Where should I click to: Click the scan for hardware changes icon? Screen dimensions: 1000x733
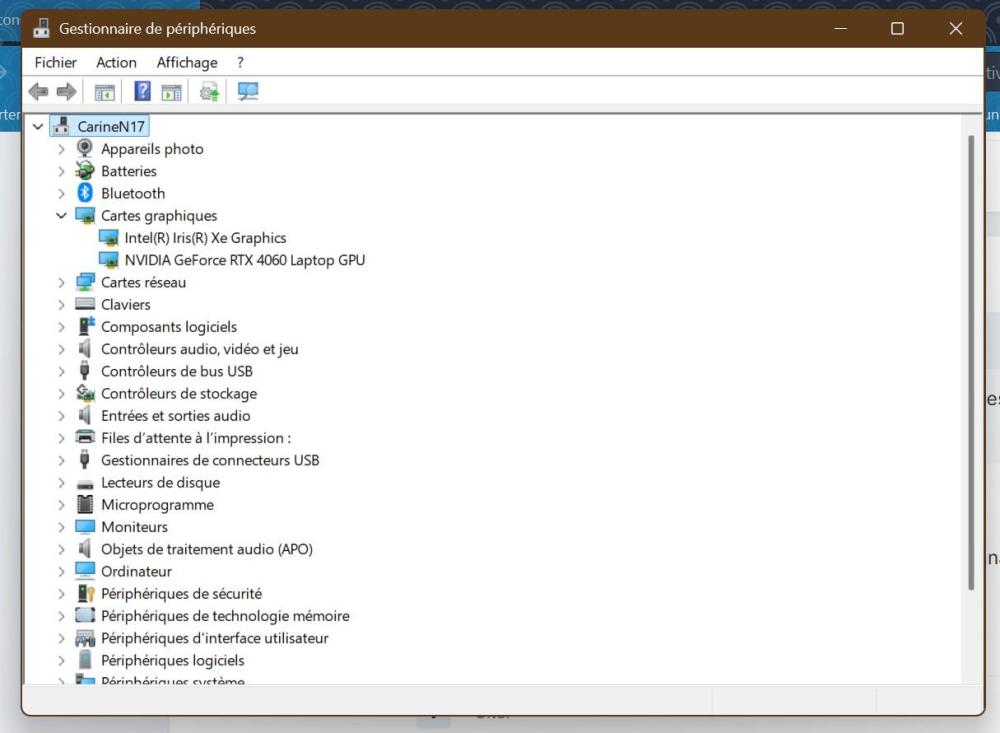click(x=248, y=92)
